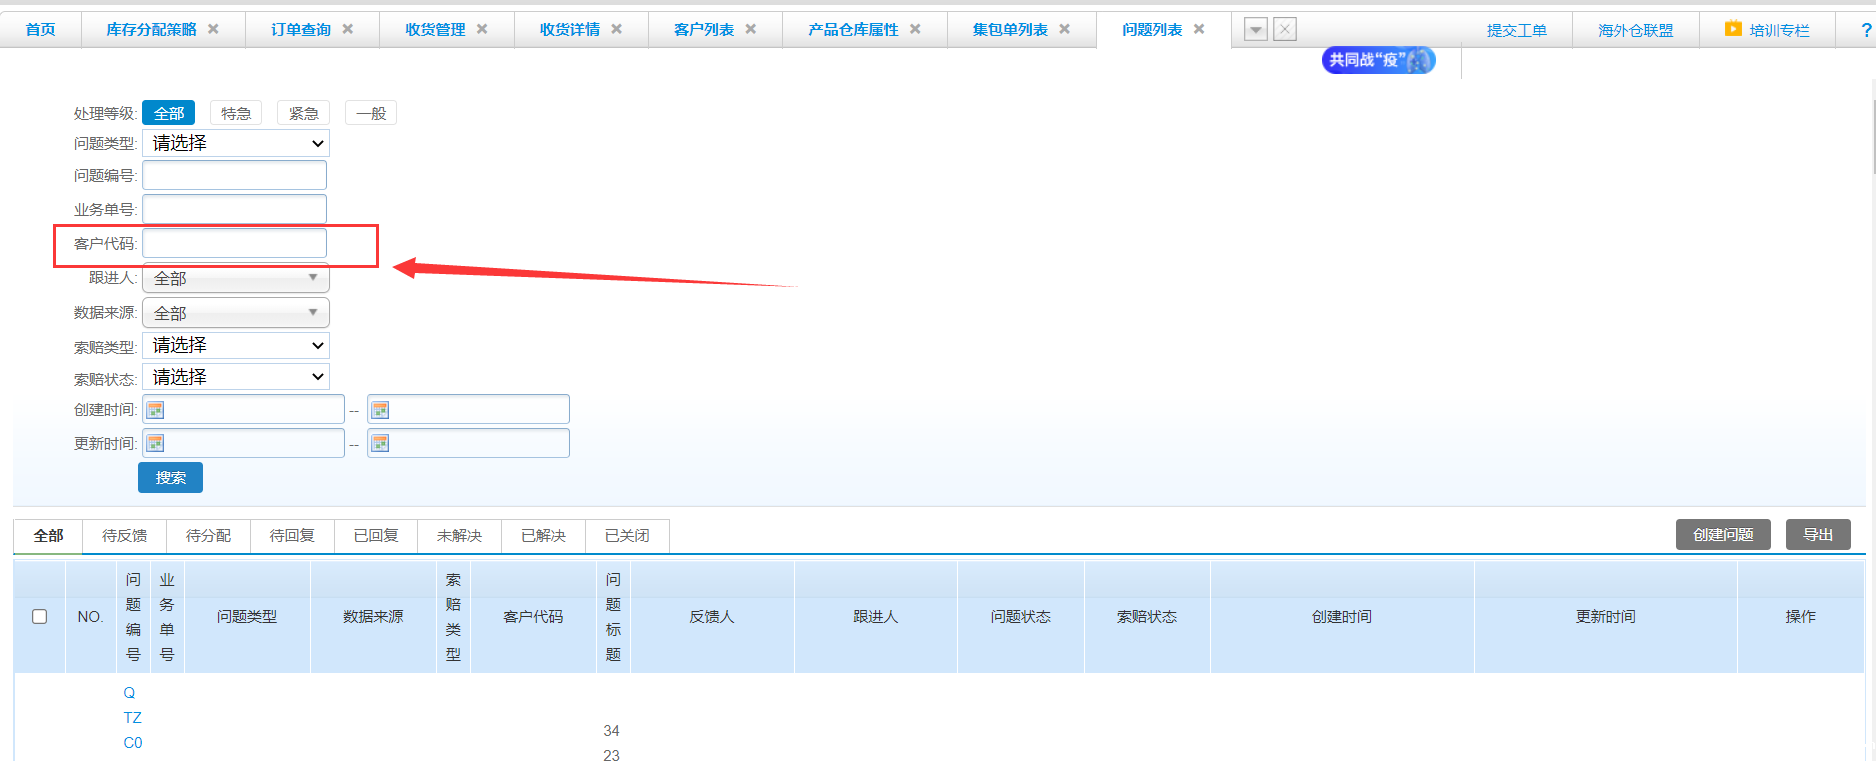Click the 共同战"疫" banner badge
This screenshot has height=761, width=1876.
tap(1378, 60)
